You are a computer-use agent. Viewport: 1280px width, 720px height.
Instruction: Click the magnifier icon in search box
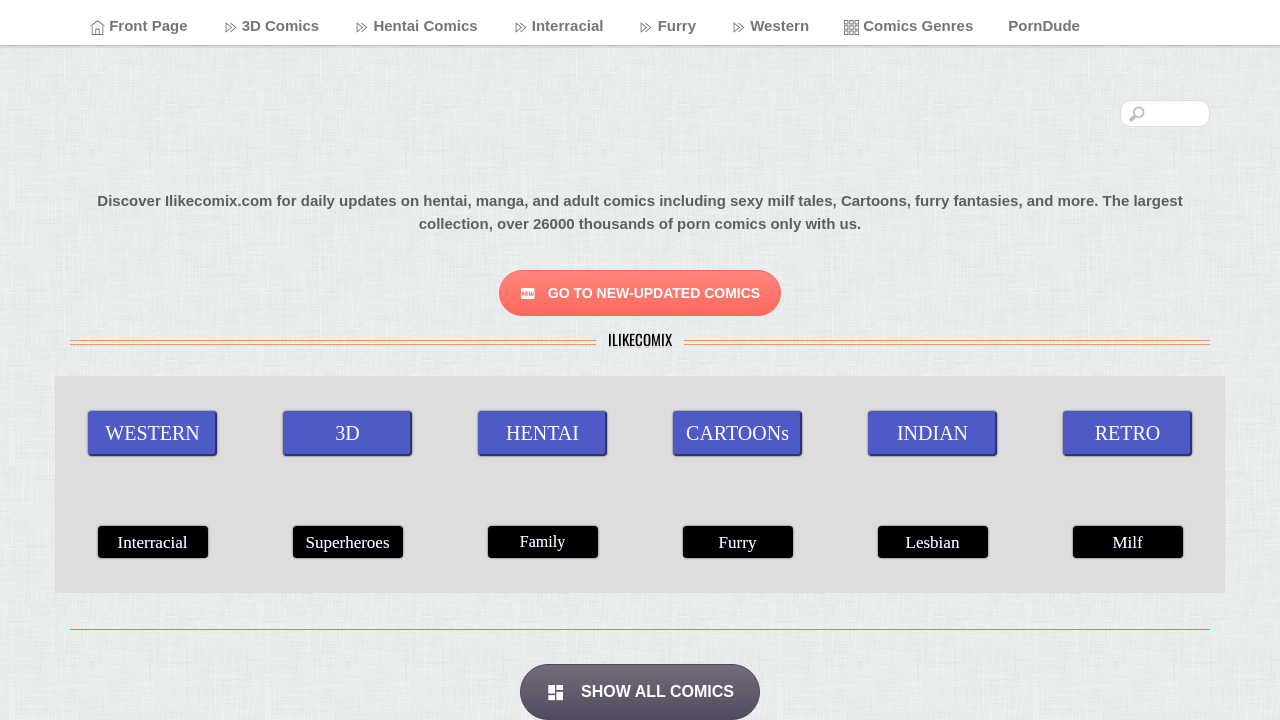[1137, 114]
